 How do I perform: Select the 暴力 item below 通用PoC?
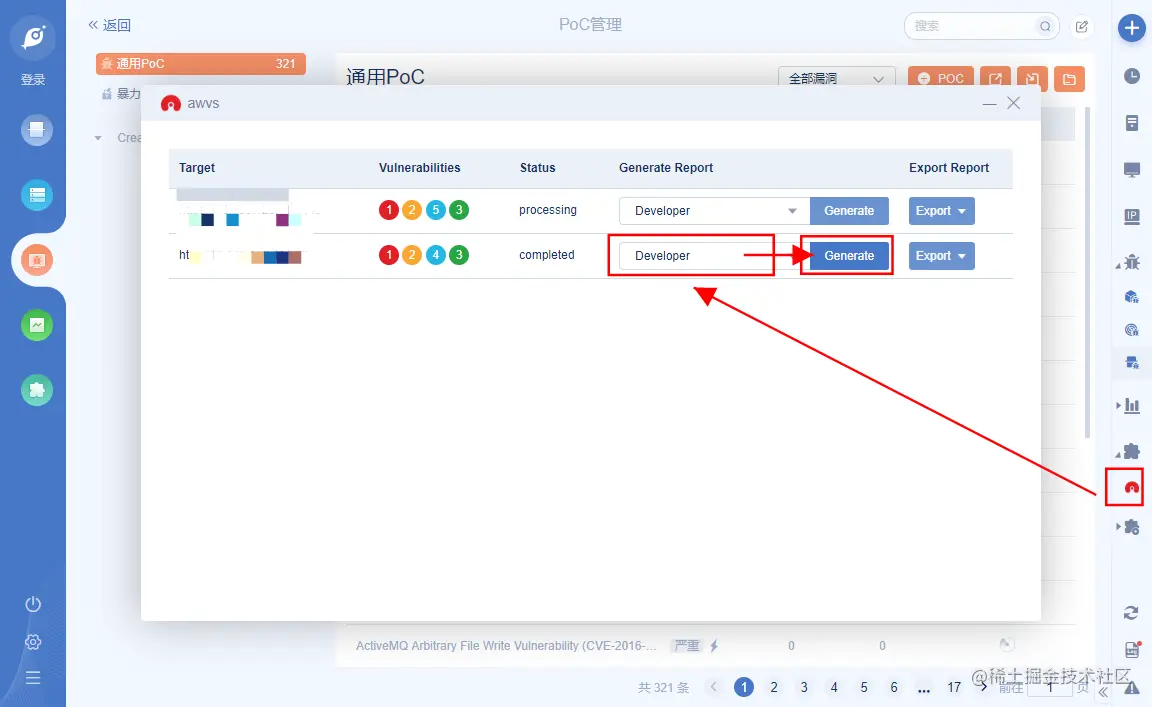pyautogui.click(x=121, y=93)
